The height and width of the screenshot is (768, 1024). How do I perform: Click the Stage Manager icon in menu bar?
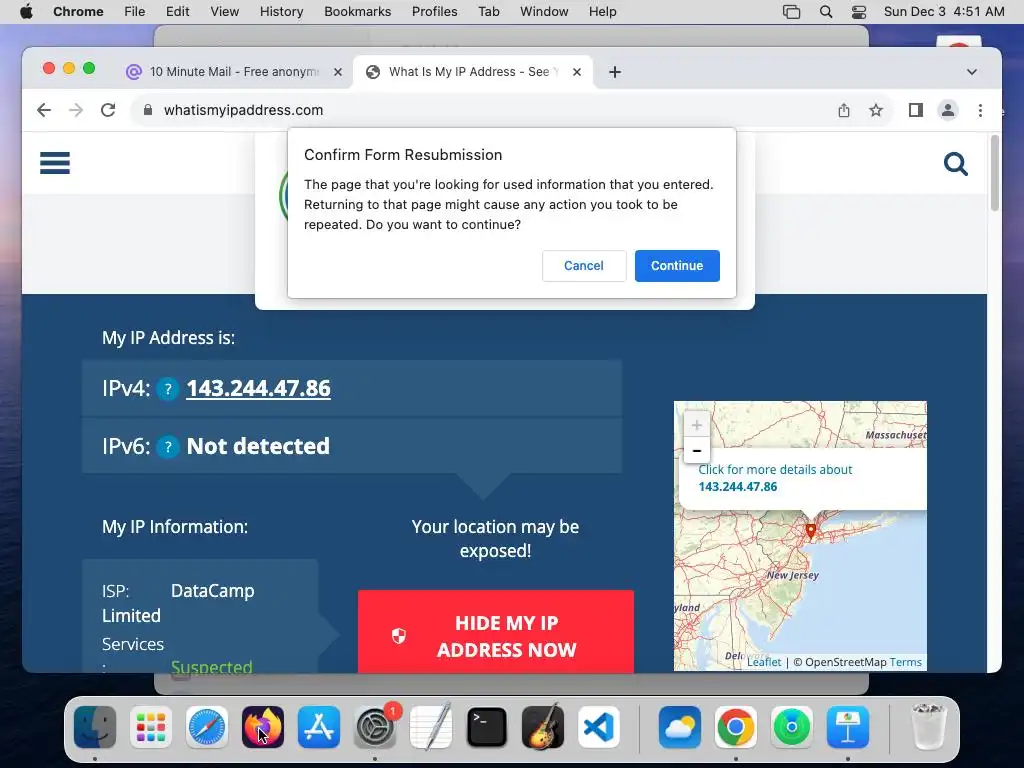coord(792,12)
